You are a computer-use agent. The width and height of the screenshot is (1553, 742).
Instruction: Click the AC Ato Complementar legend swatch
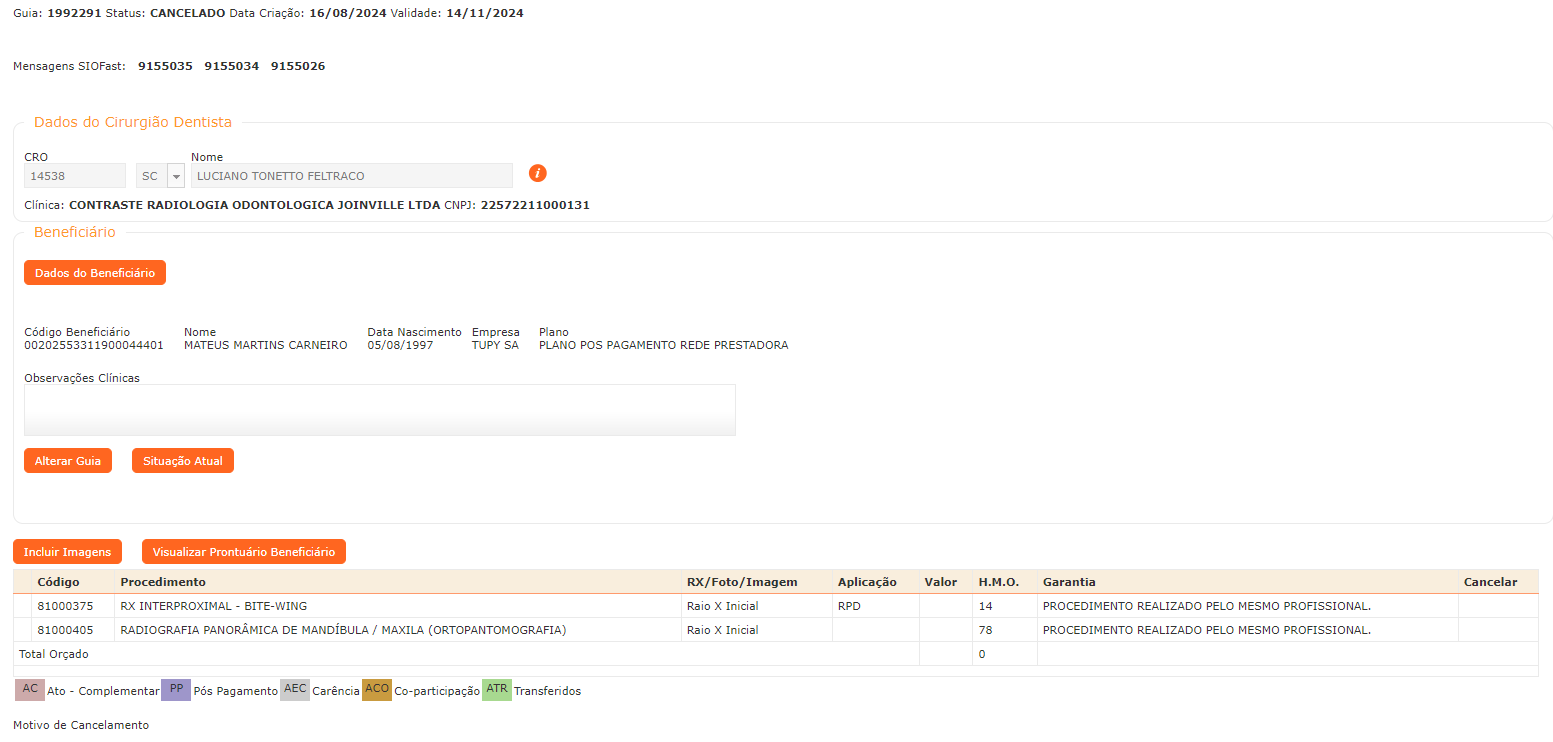[x=30, y=690]
